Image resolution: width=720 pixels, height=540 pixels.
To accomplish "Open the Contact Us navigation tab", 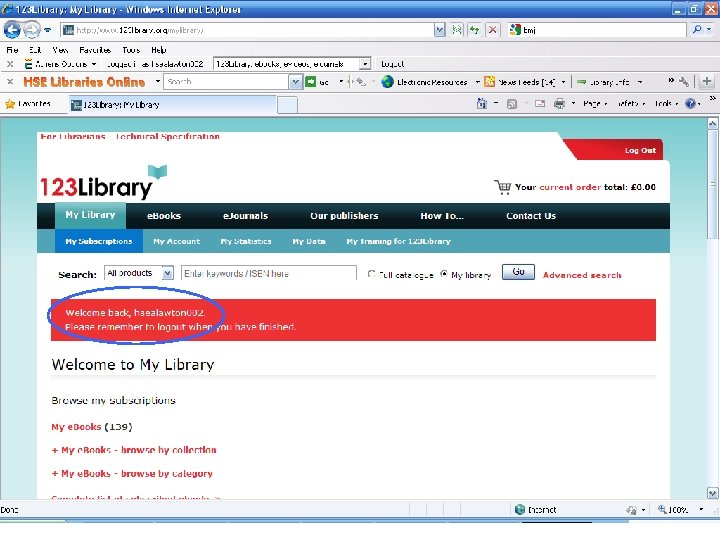I will click(531, 216).
